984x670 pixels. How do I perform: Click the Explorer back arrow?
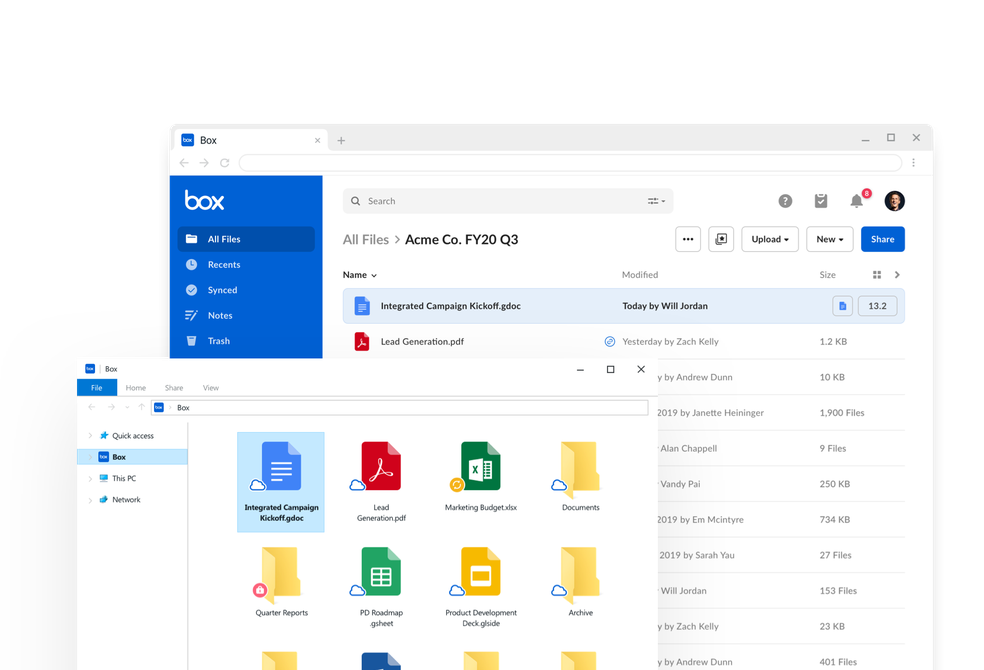(92, 408)
